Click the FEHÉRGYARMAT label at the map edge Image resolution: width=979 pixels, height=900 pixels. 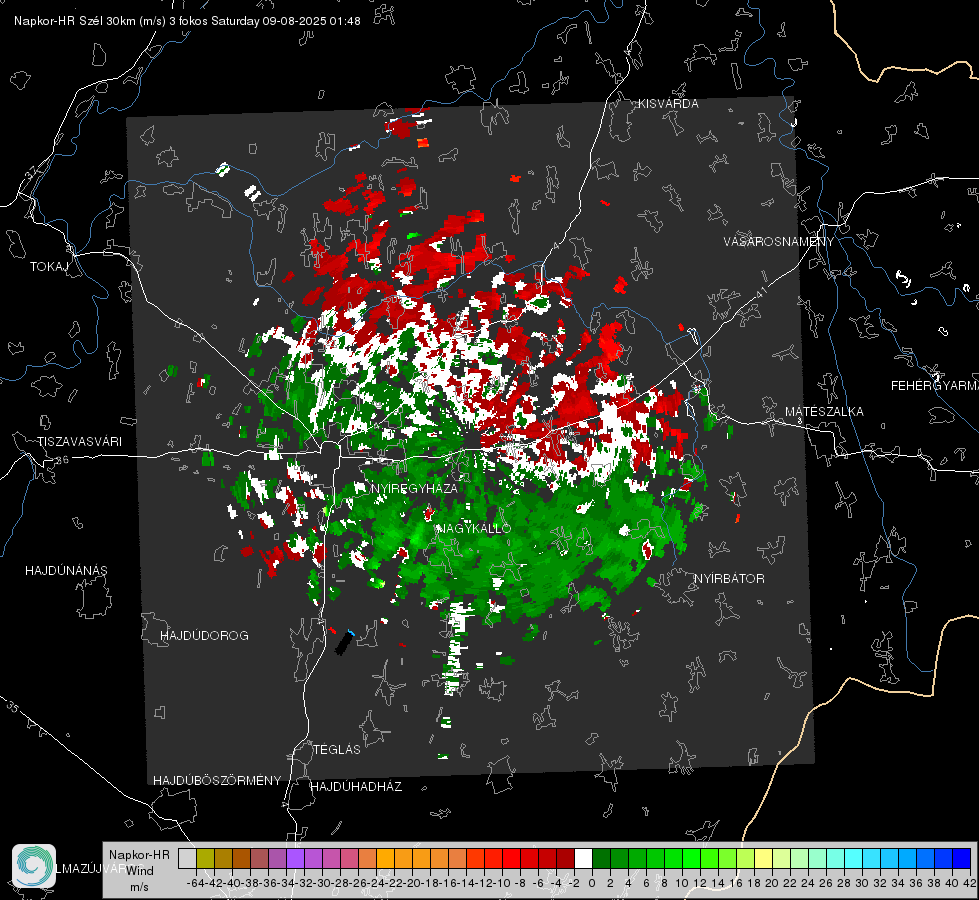(x=935, y=386)
